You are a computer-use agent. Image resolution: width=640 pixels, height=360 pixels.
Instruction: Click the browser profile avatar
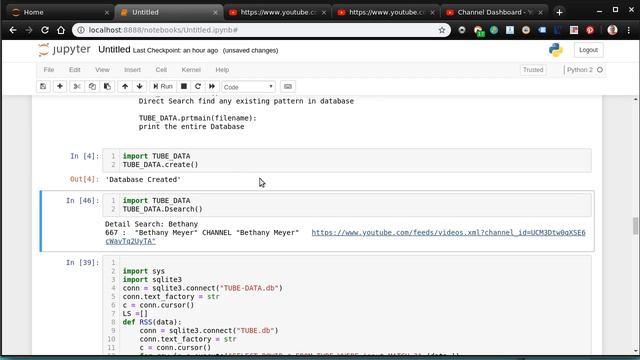point(612,30)
